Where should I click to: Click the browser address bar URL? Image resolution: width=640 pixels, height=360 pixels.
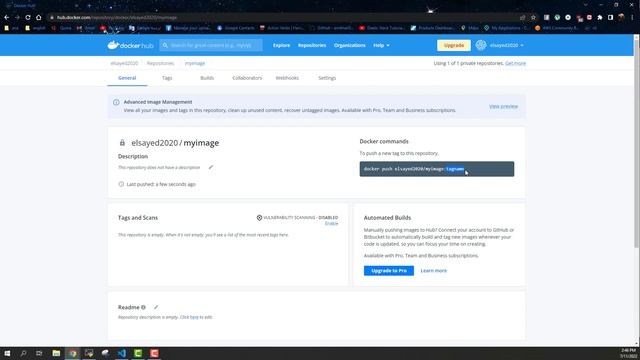[x=117, y=18]
